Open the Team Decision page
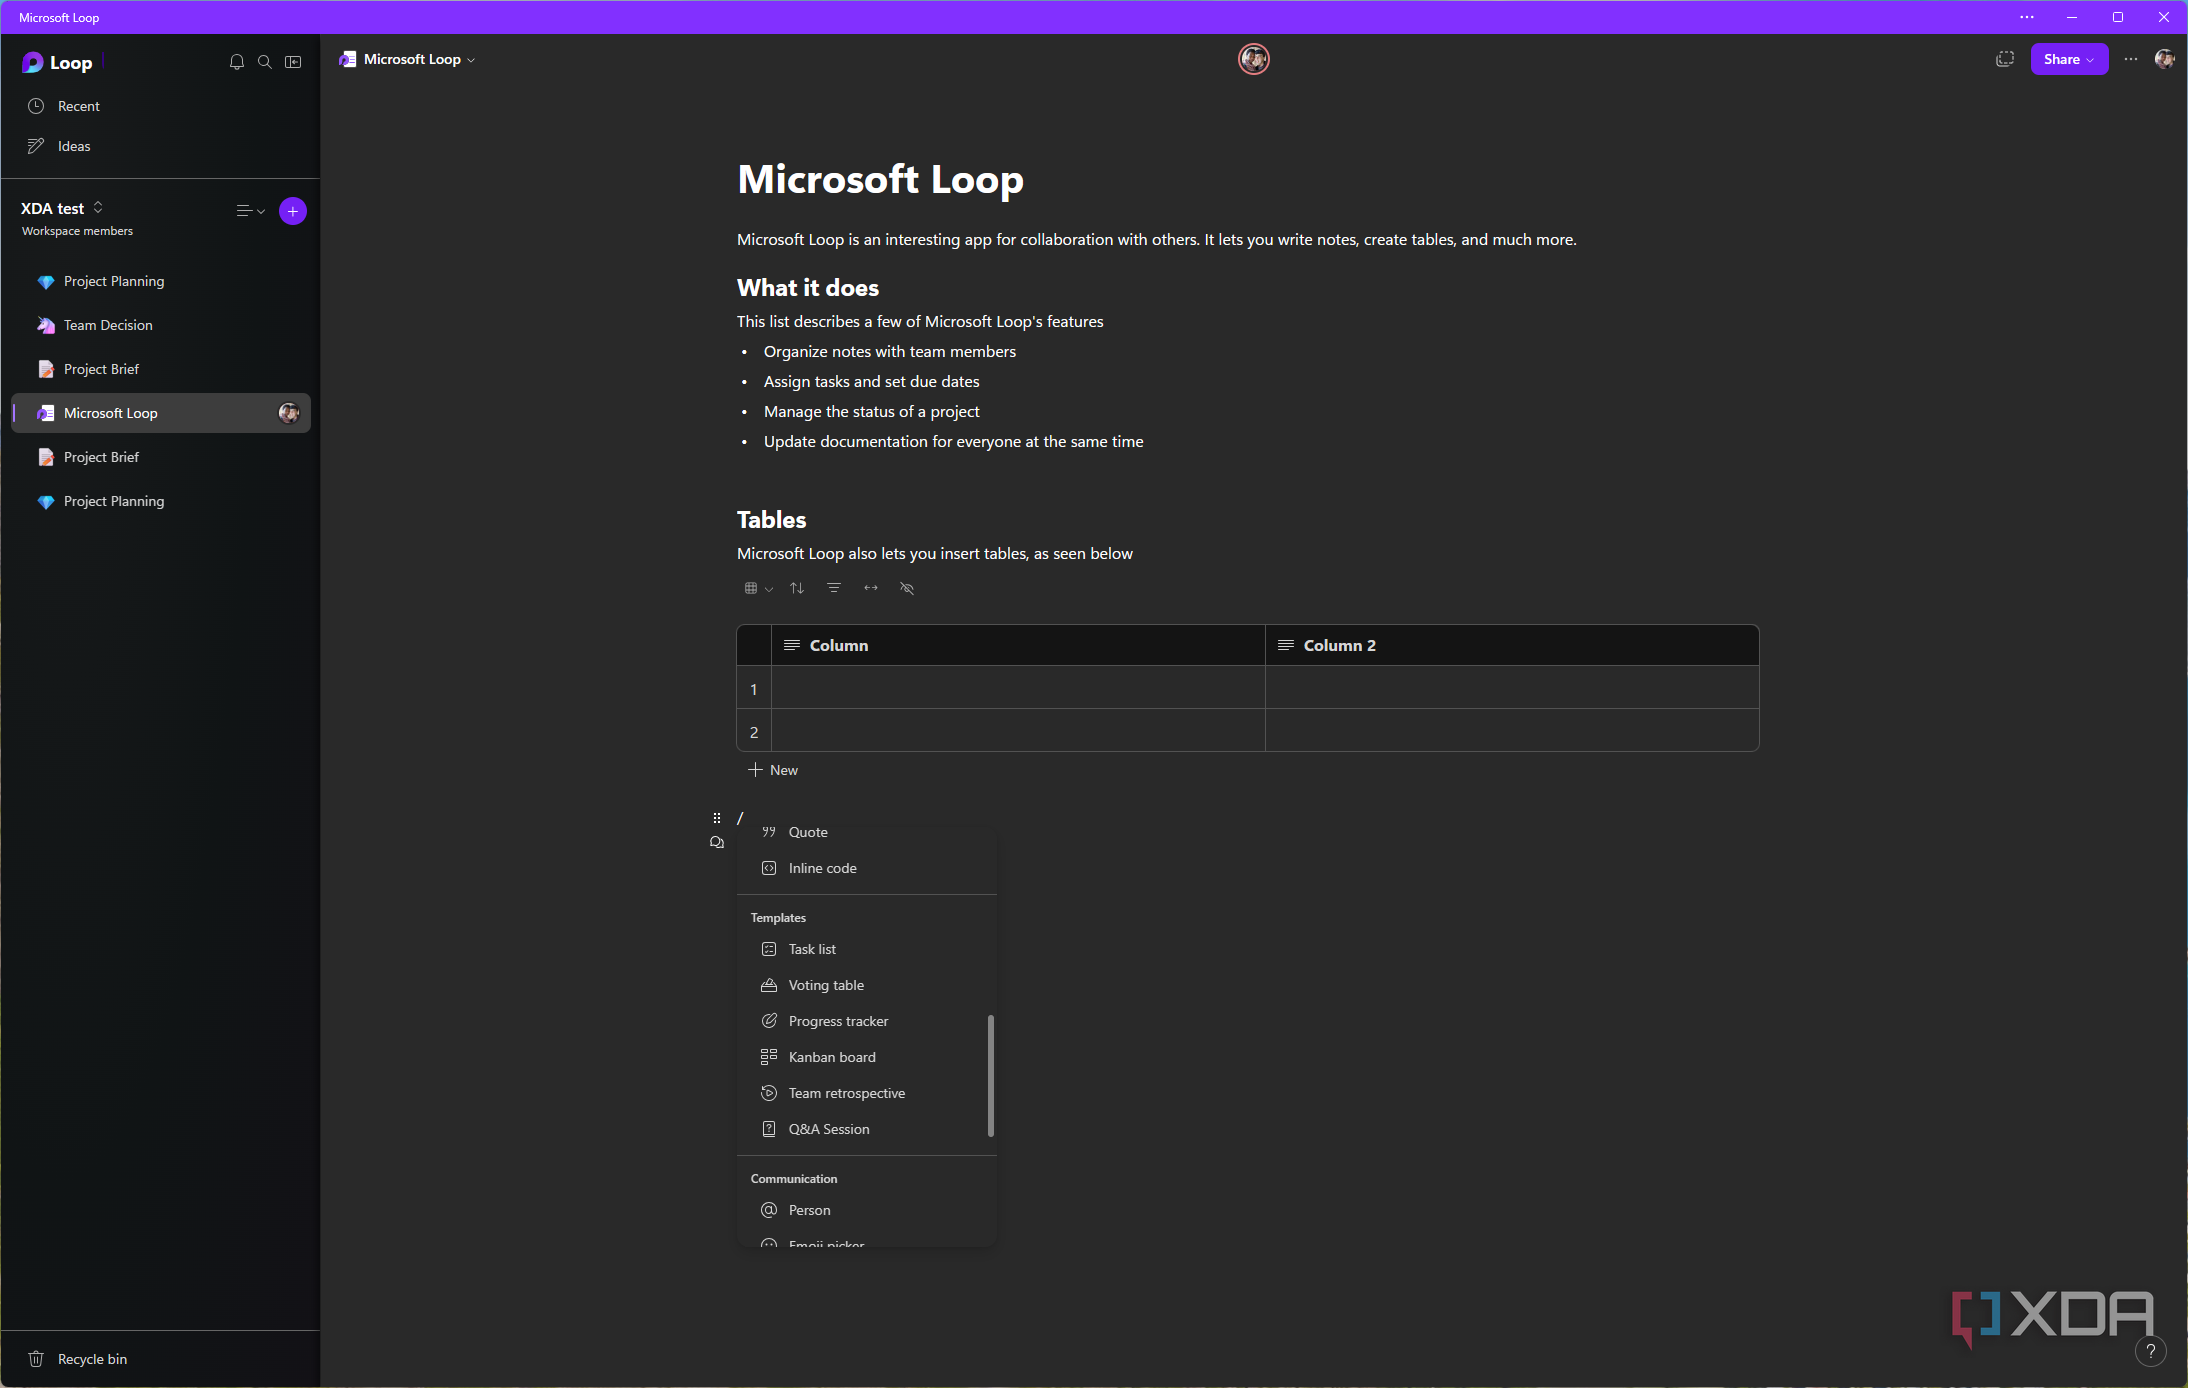The width and height of the screenshot is (2188, 1388). 160,325
